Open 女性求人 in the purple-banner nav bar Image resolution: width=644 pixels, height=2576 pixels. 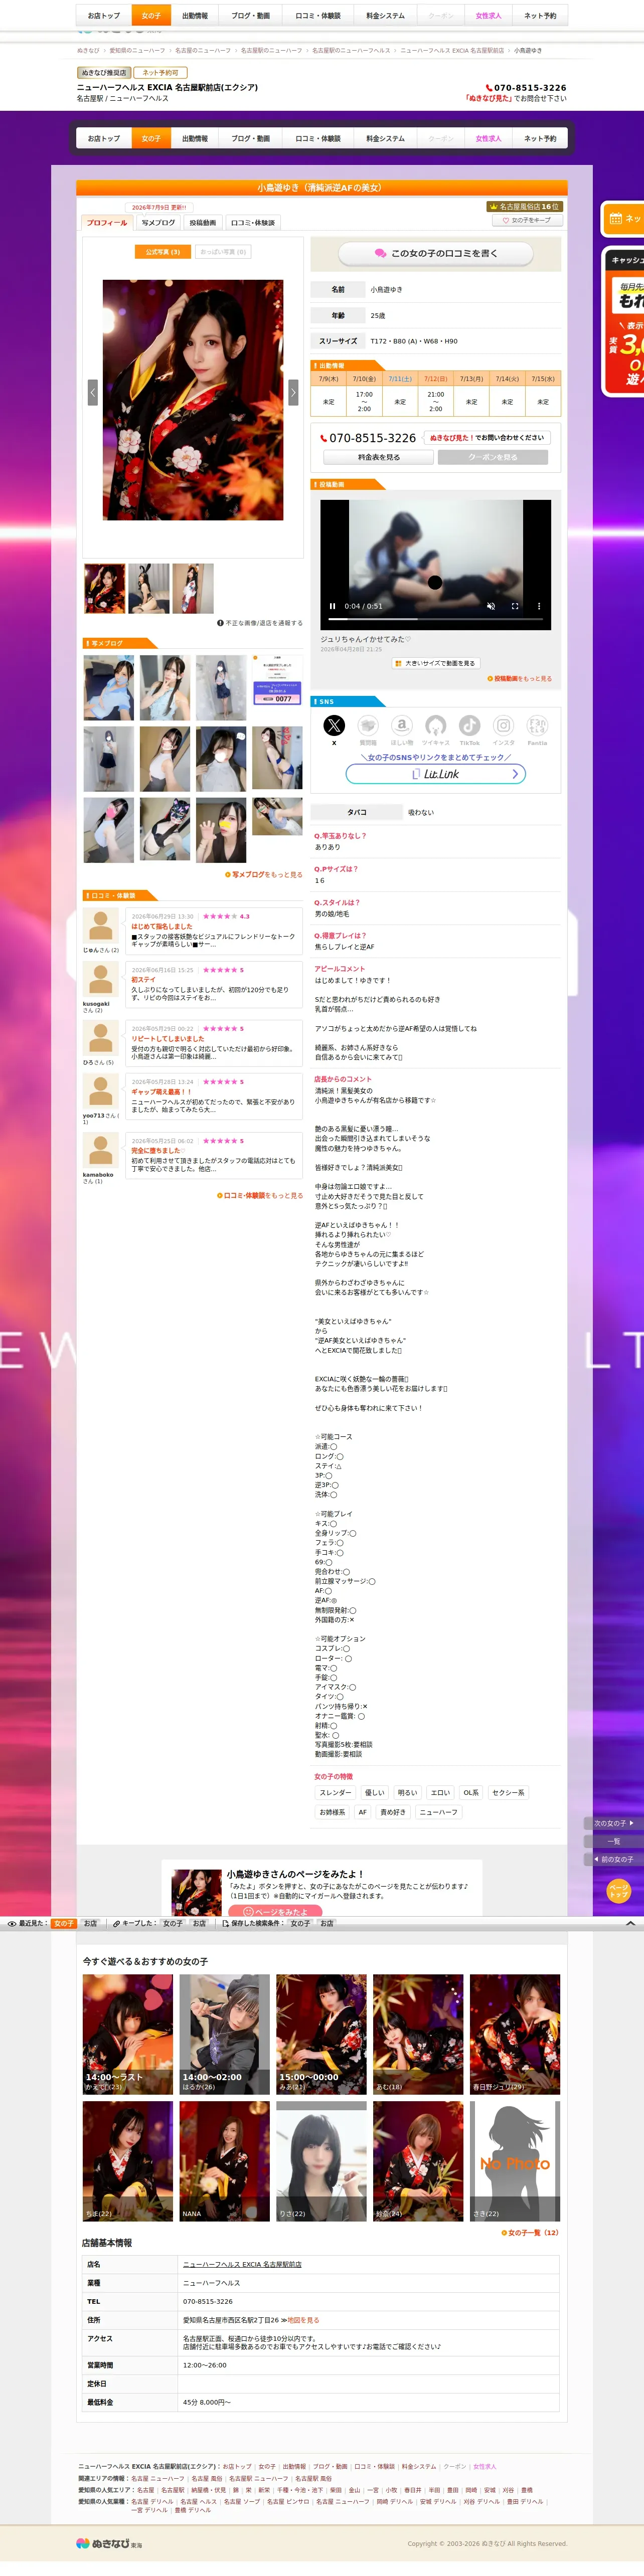tap(489, 139)
